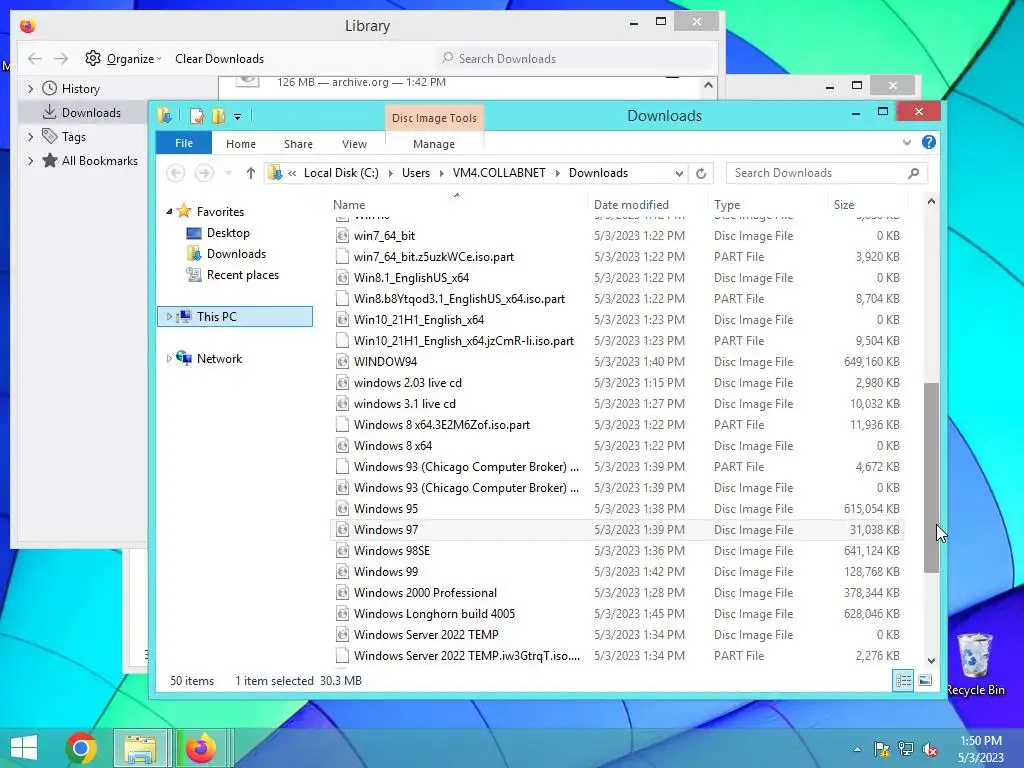The width and height of the screenshot is (1024, 768).
Task: Click VM4.COLLABNET breadcrumb
Action: click(499, 173)
